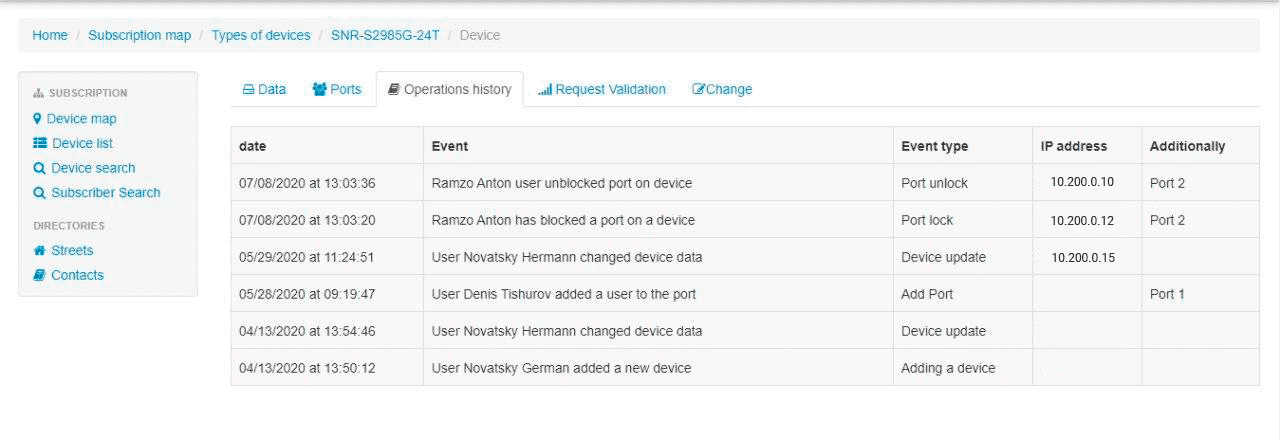Click the Request Validation signal icon

pyautogui.click(x=545, y=89)
